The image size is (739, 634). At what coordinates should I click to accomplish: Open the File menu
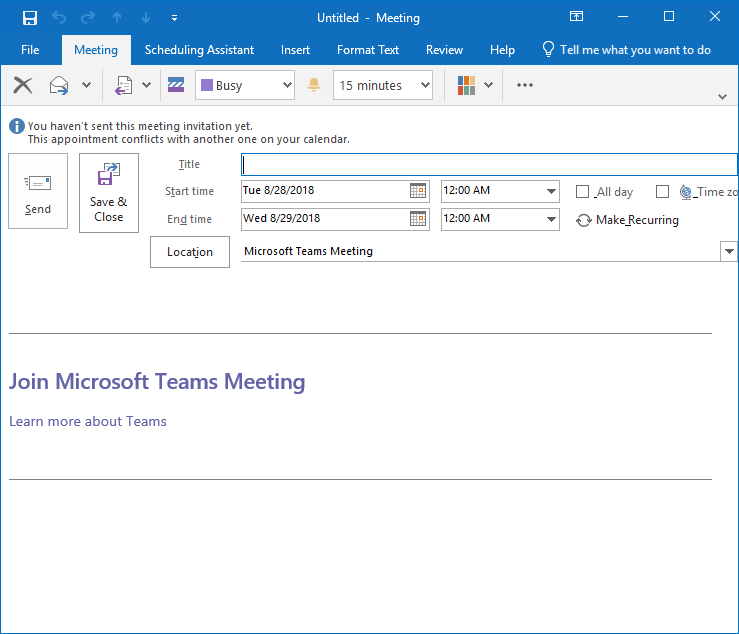click(x=30, y=50)
